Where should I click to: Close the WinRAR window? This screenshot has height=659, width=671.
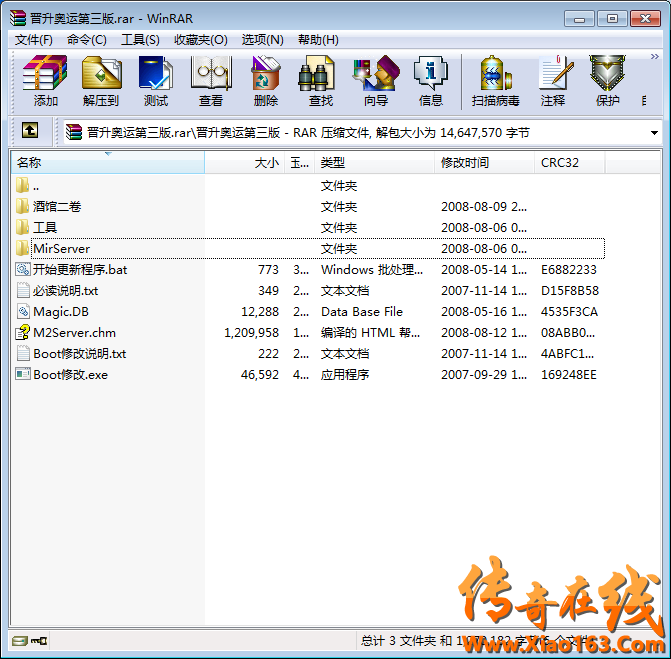tap(645, 19)
